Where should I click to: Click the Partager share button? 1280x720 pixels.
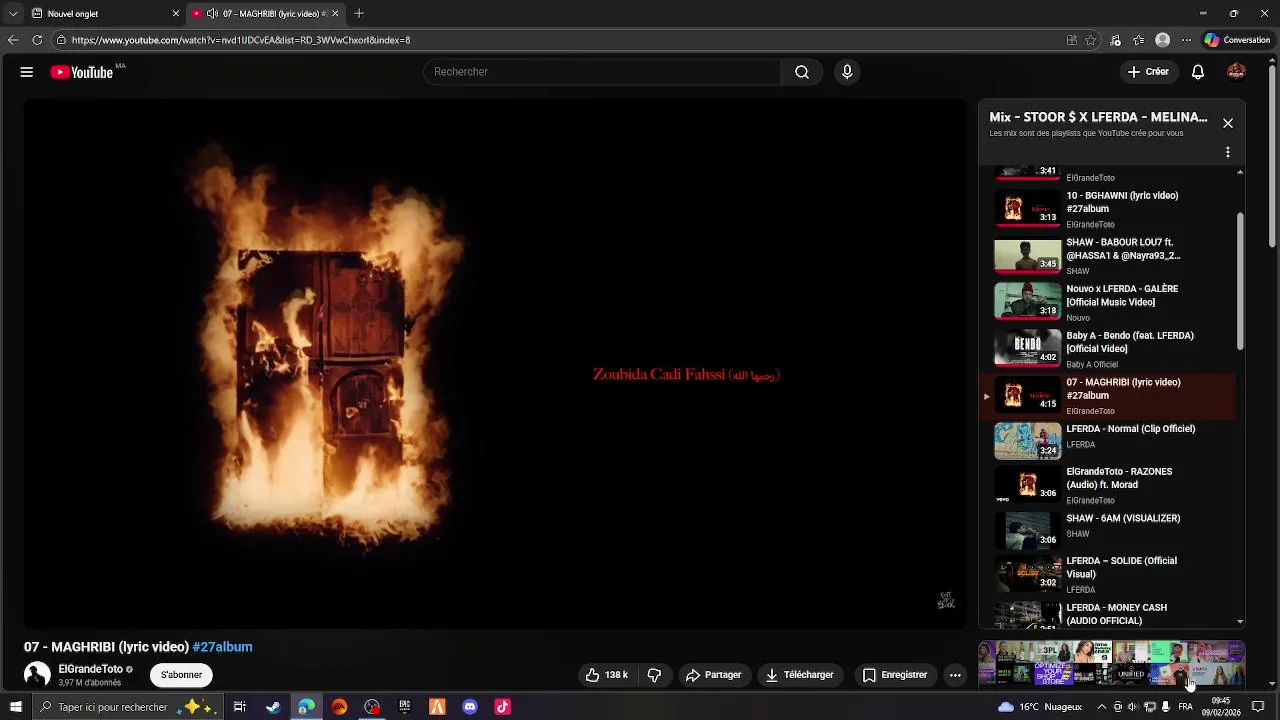tap(713, 675)
